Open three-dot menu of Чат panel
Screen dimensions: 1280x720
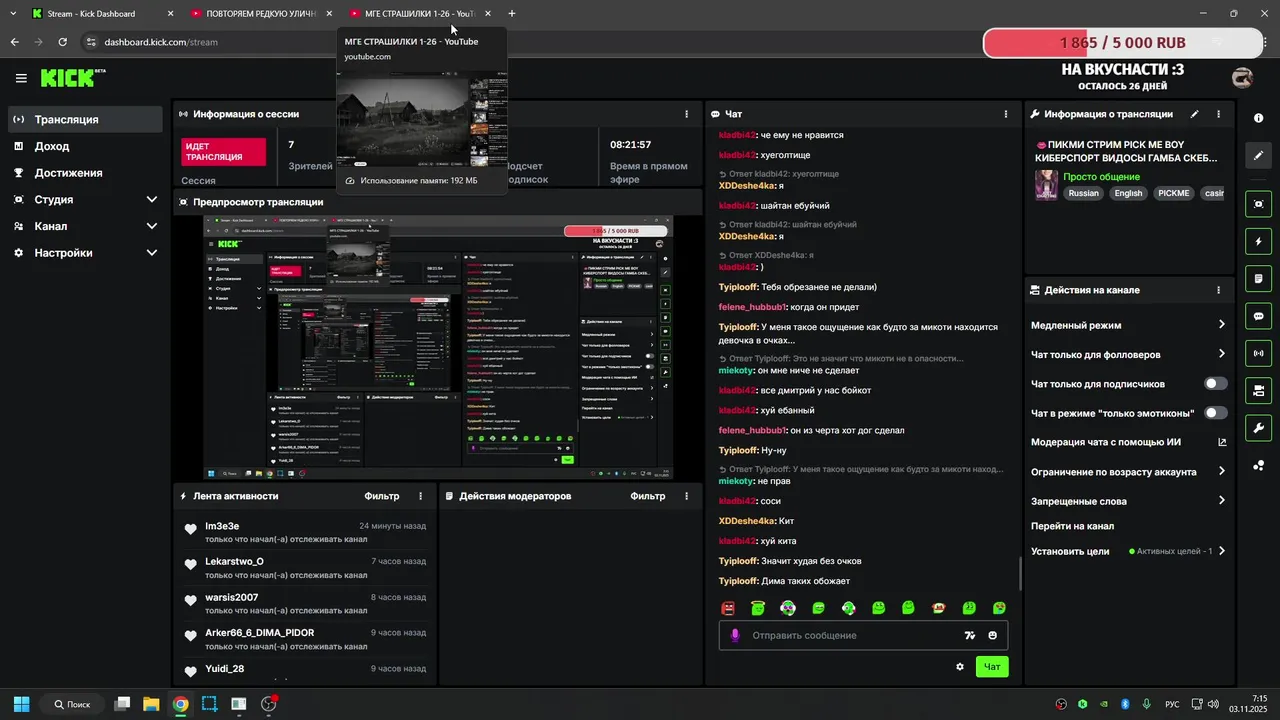pos(1005,114)
